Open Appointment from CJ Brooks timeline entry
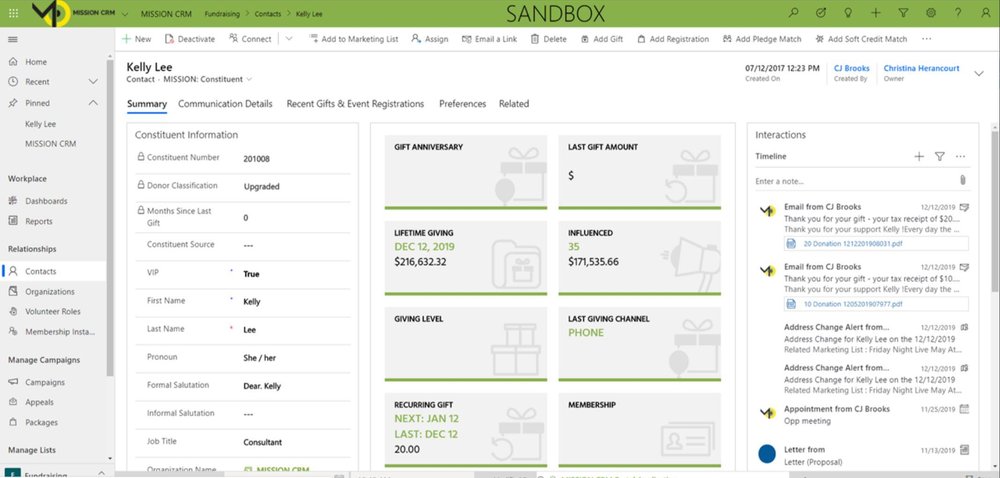 click(x=863, y=415)
